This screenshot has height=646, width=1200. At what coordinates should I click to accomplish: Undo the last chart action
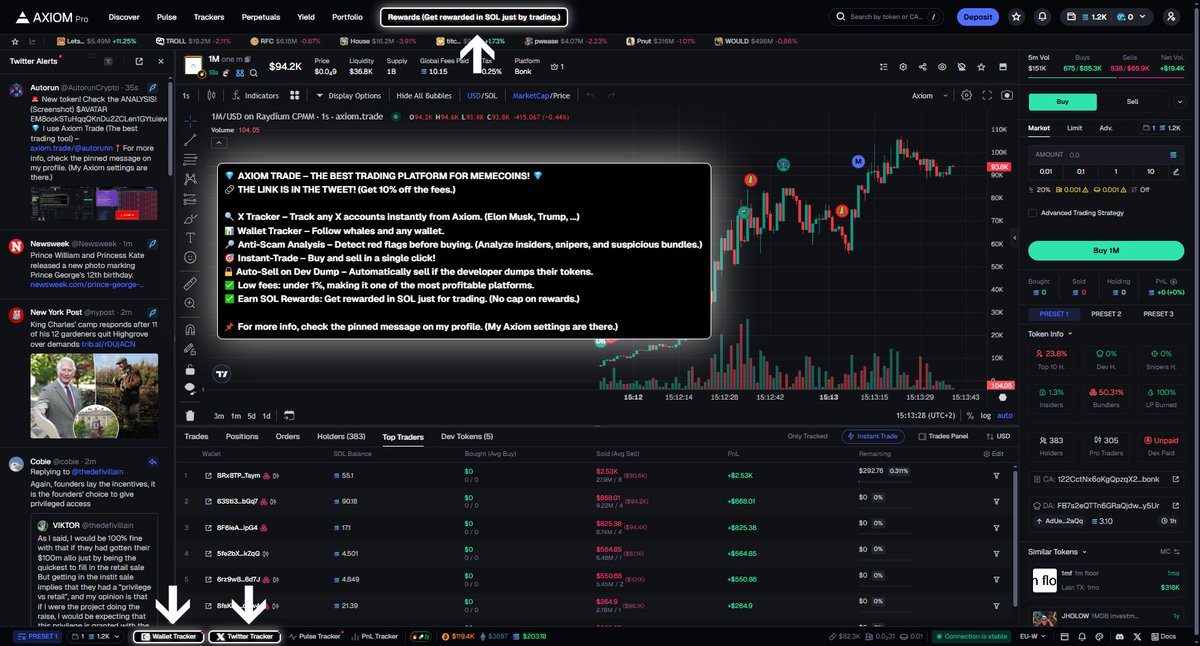tap(590, 96)
